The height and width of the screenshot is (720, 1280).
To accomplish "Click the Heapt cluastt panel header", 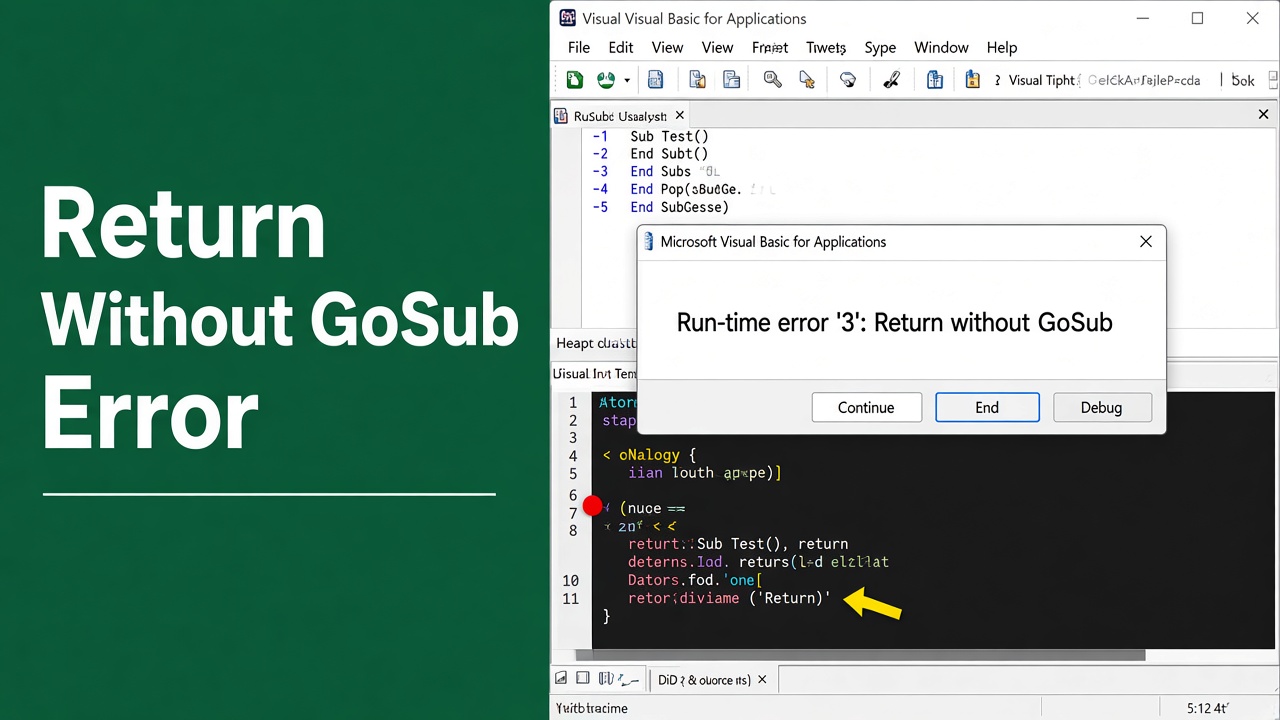I will (595, 343).
